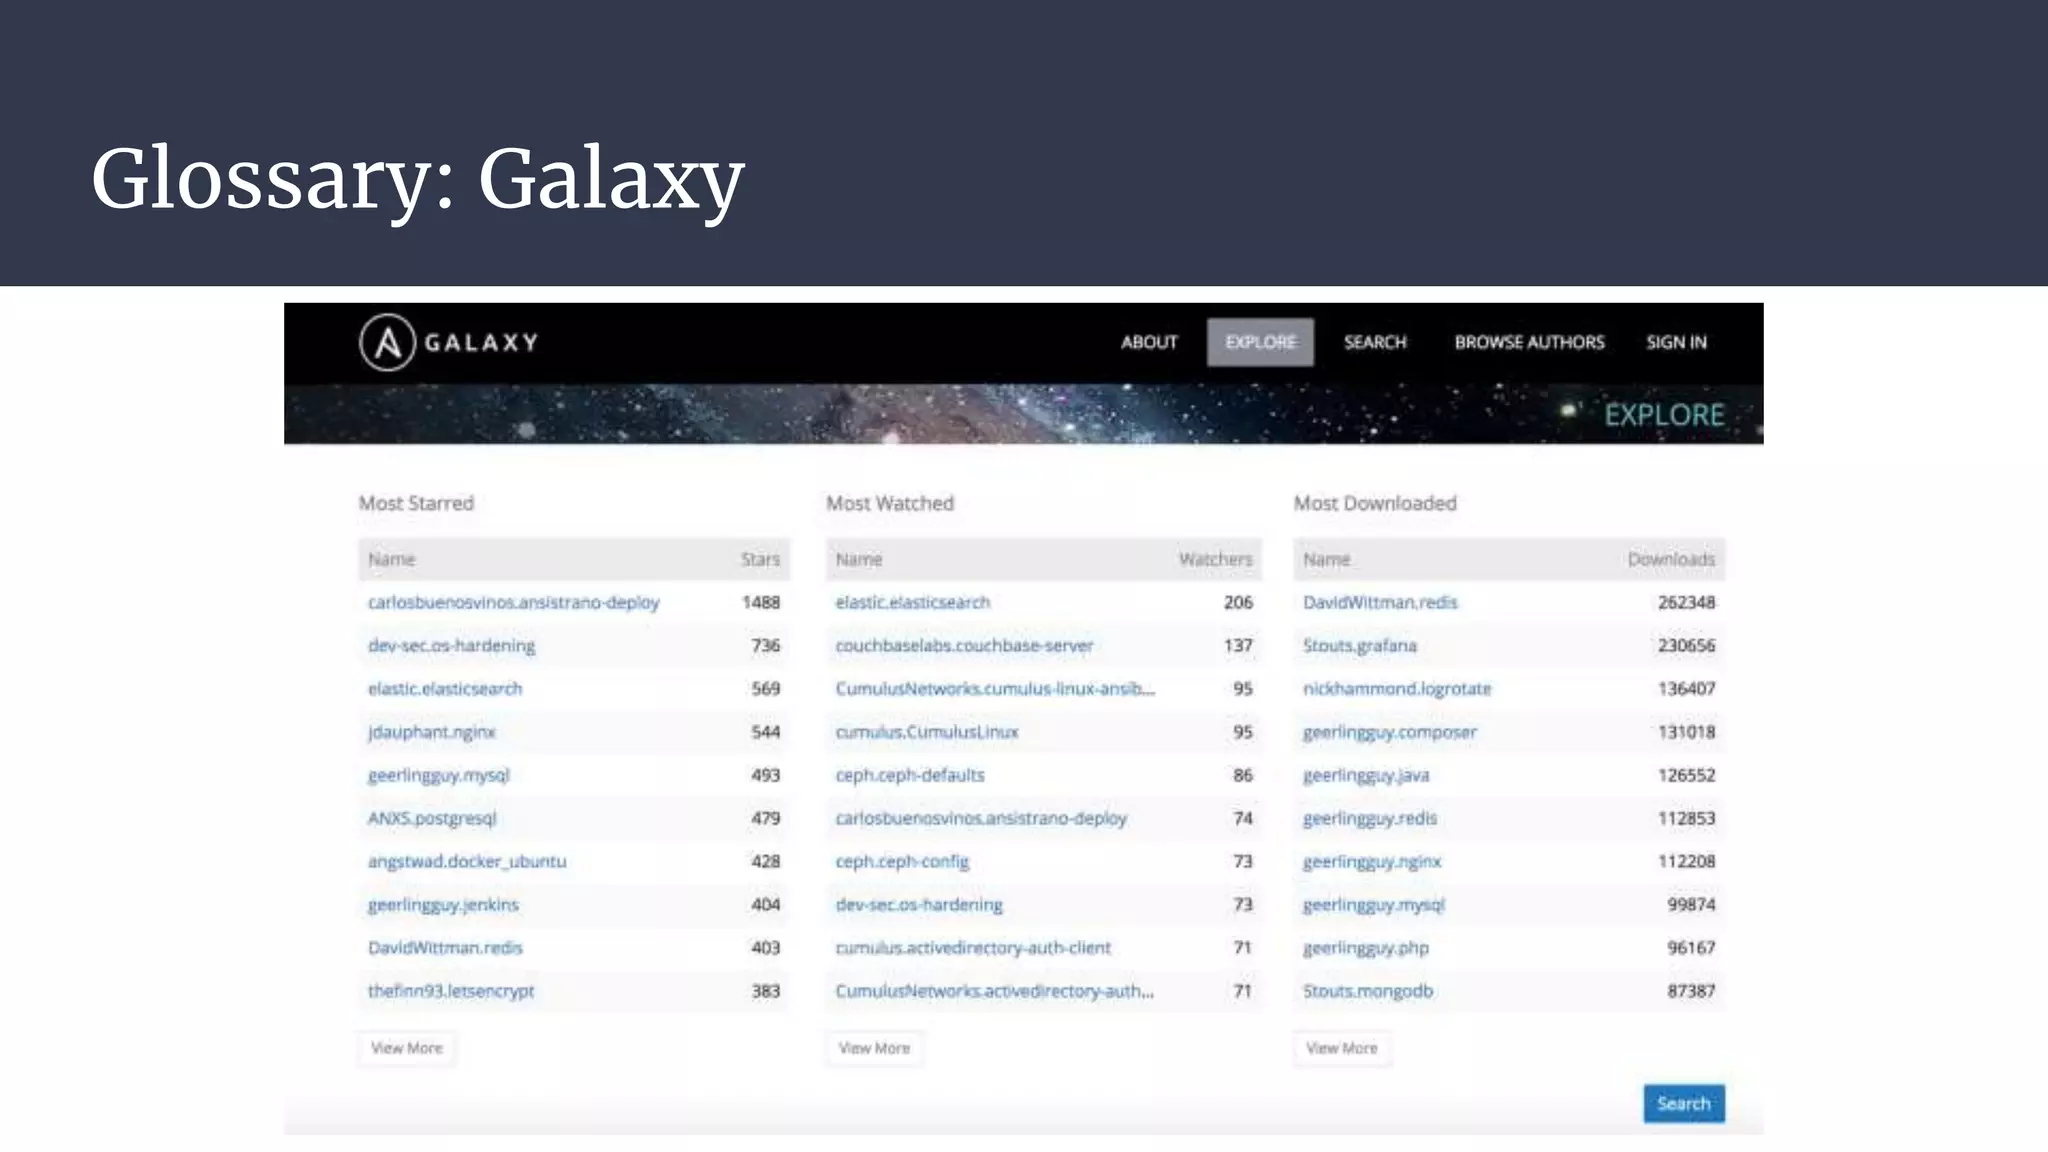Open DavidWittman.redis in Most Downloaded
Image resolution: width=2048 pixels, height=1152 pixels.
[x=1380, y=602]
